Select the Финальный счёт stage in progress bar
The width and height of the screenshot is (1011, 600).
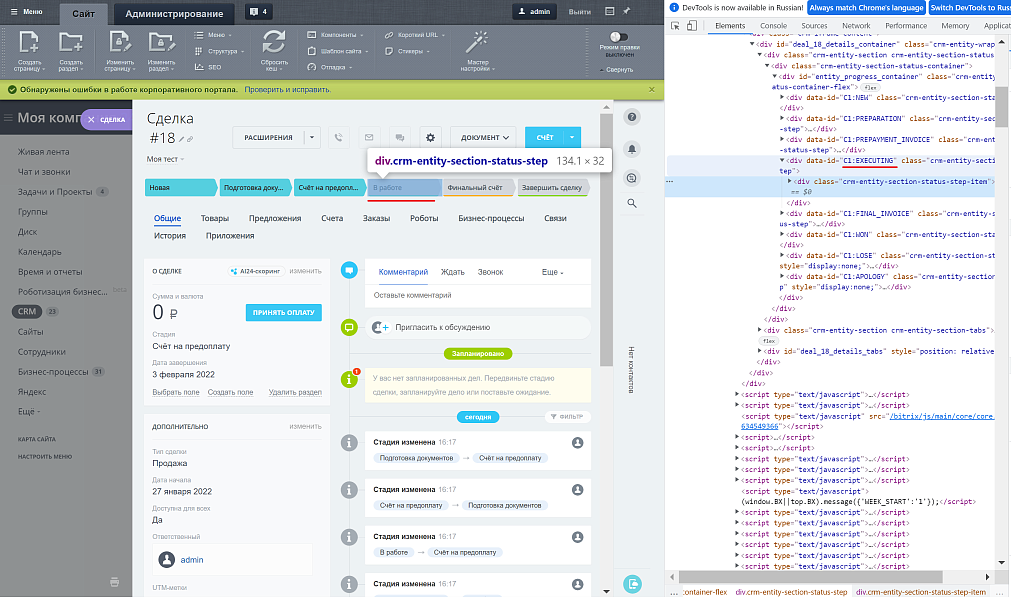[476, 187]
